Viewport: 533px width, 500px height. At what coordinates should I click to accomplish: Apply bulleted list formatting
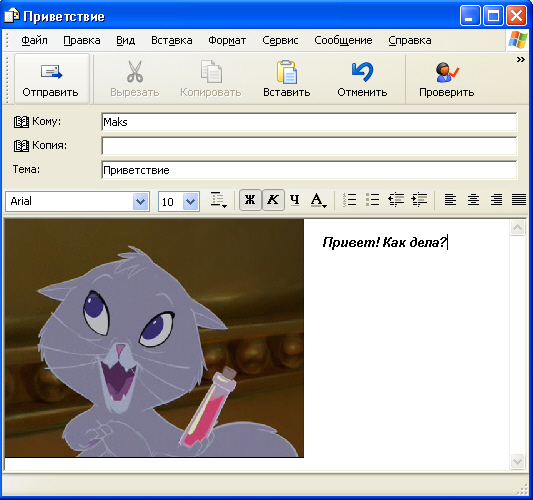(372, 200)
